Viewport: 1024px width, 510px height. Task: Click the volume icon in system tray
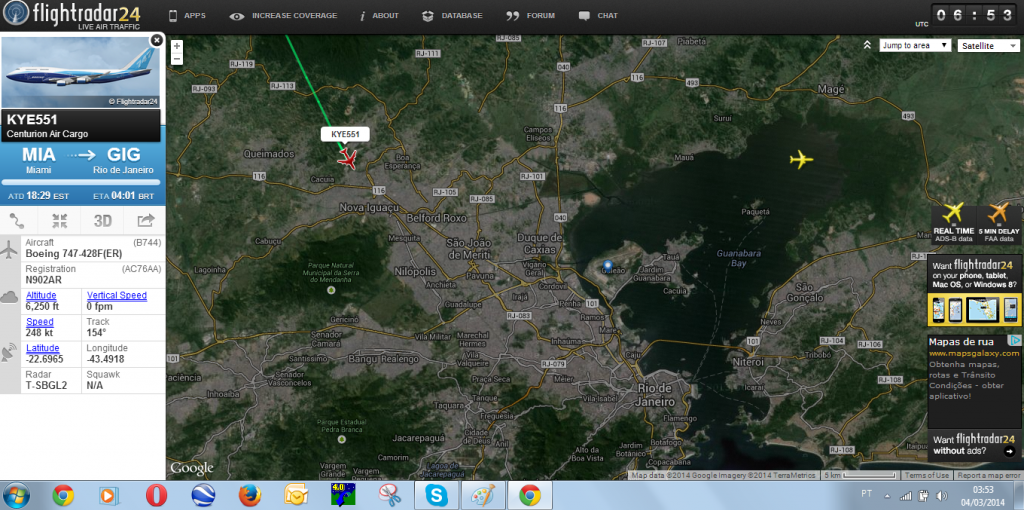click(x=942, y=496)
